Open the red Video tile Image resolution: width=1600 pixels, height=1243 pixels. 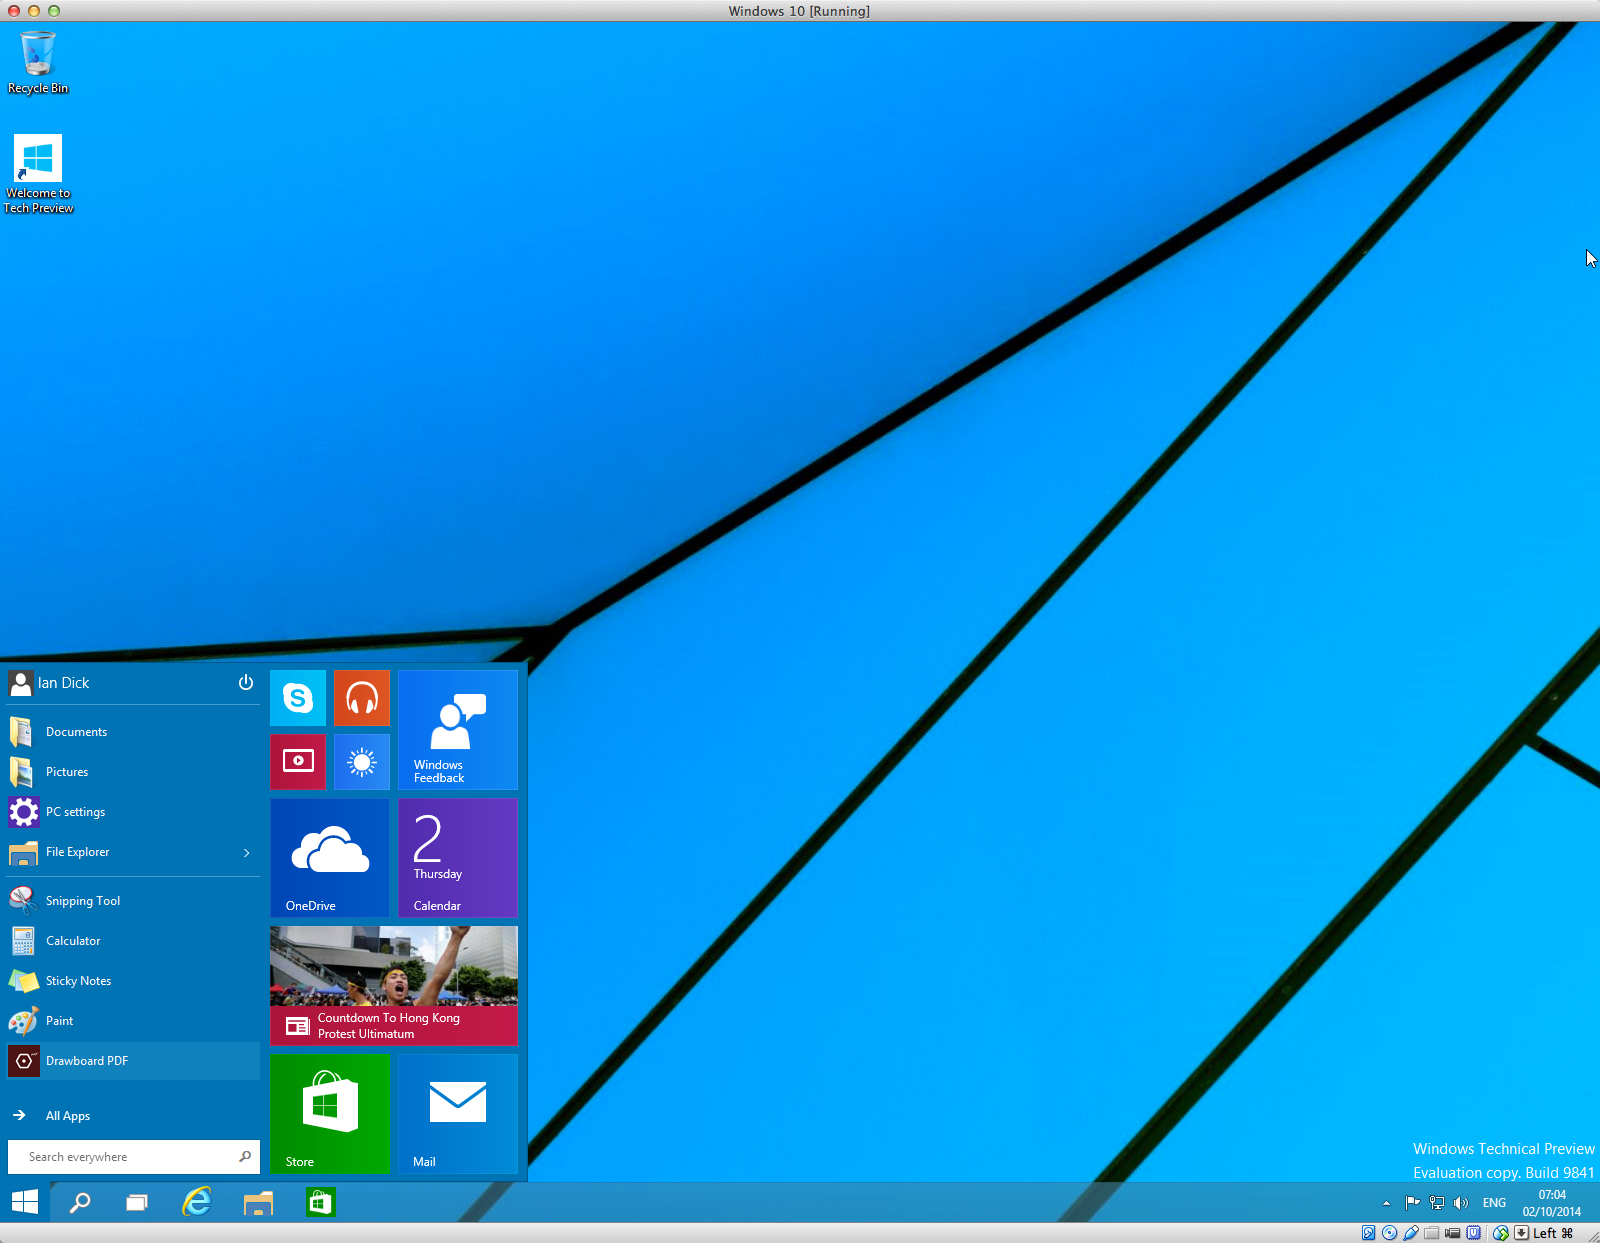click(298, 762)
